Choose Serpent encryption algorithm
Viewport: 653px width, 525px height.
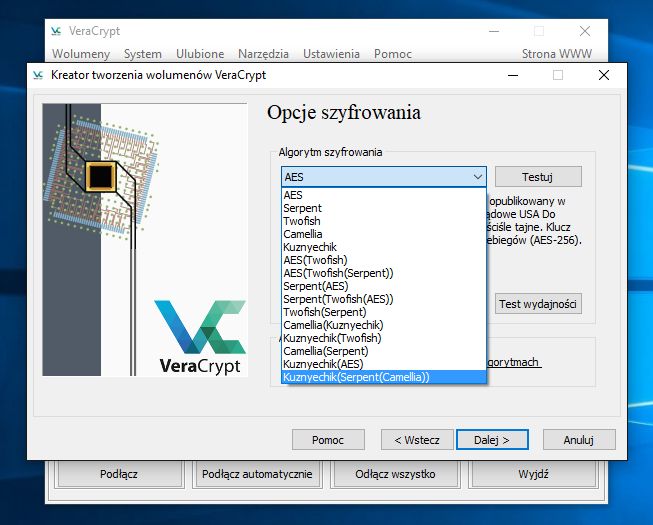pyautogui.click(x=384, y=208)
